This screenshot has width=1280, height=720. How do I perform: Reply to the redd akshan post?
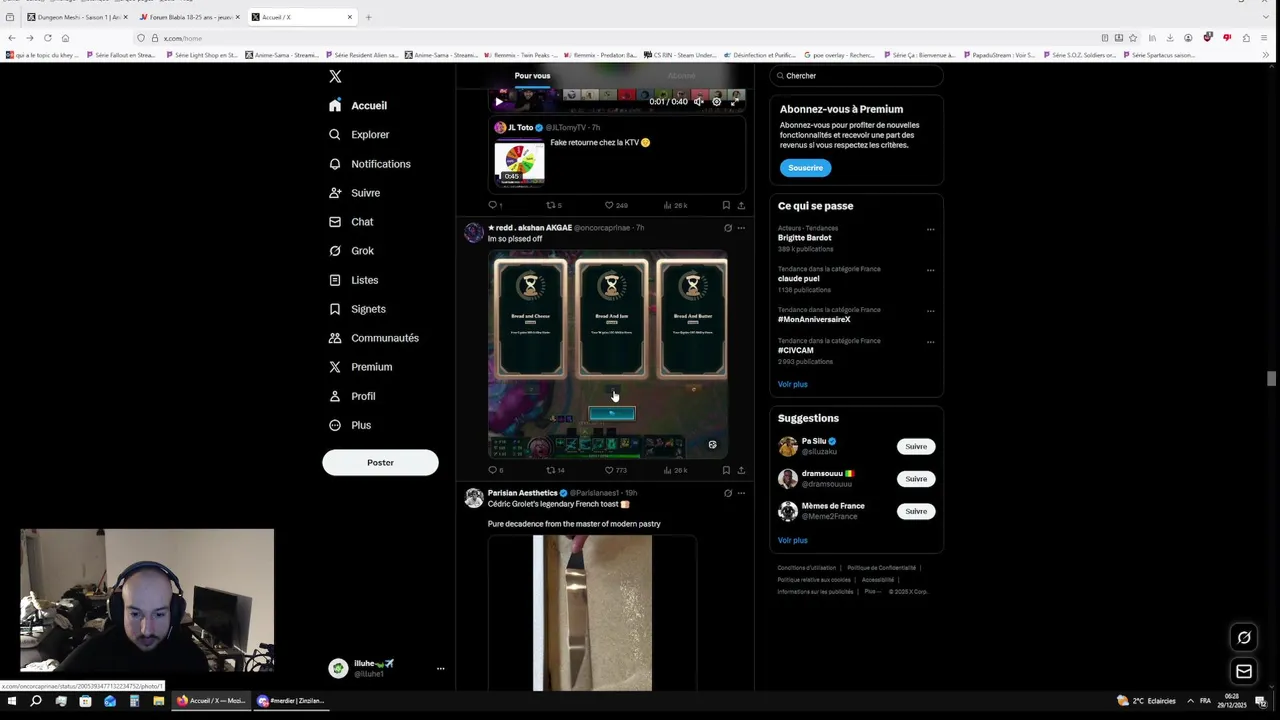coord(494,470)
